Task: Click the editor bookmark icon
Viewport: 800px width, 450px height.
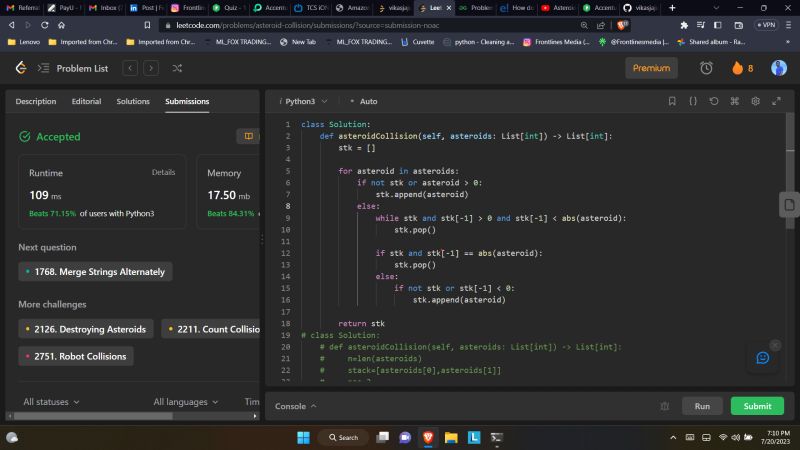Action: pyautogui.click(x=672, y=101)
